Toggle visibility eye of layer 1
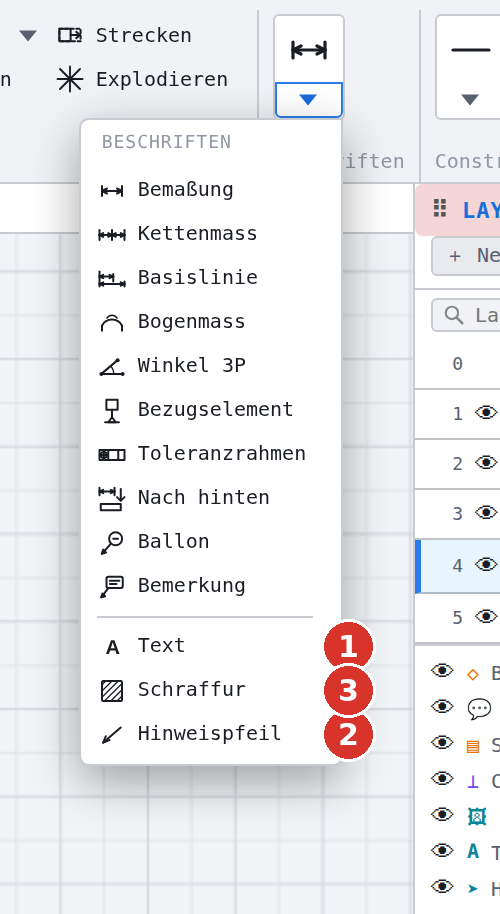This screenshot has width=500, height=914. pos(486,413)
